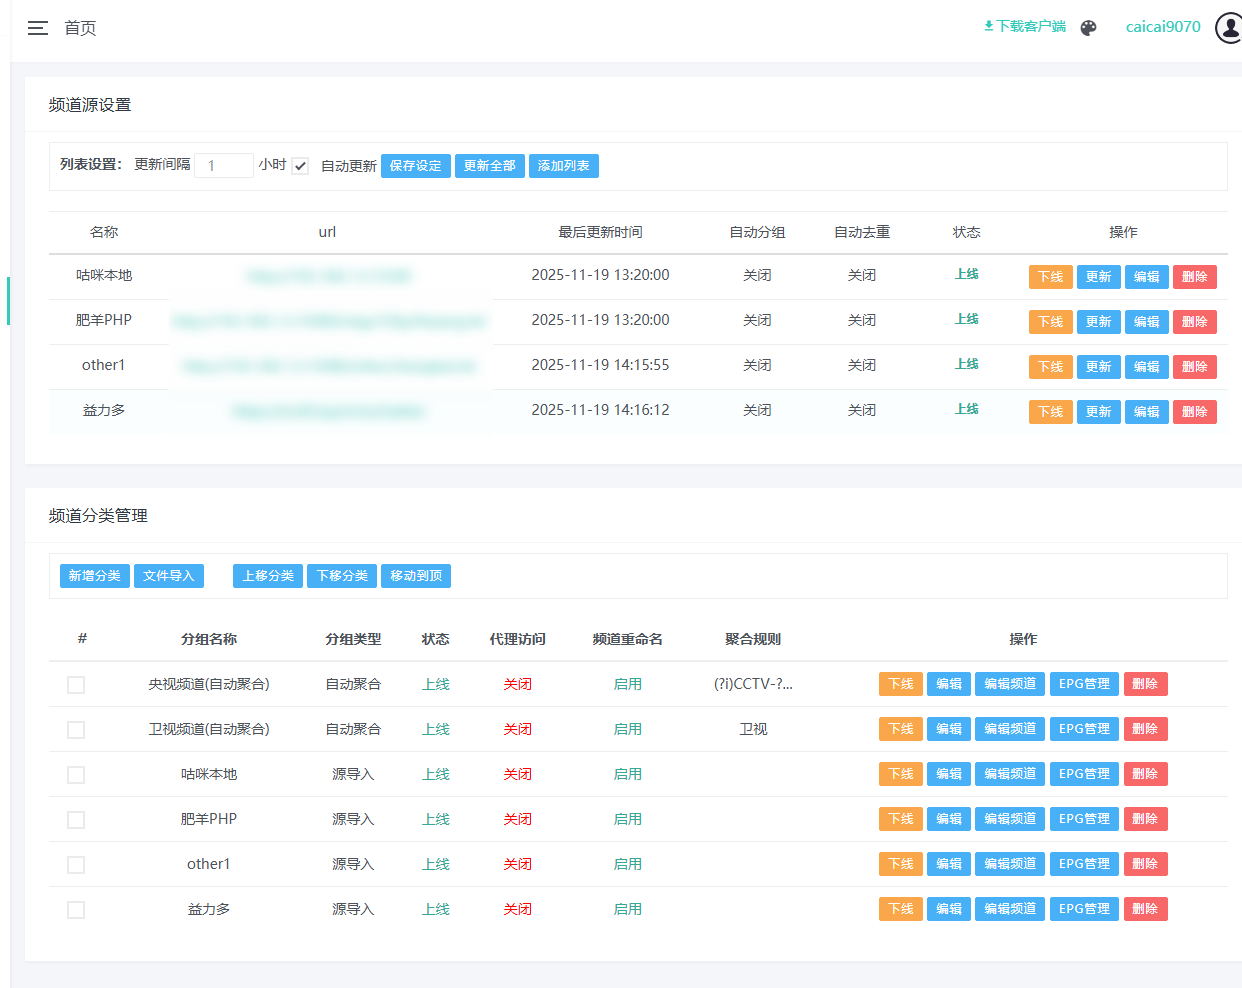The height and width of the screenshot is (988, 1242).
Task: Take other1 source offline
Action: [1051, 367]
